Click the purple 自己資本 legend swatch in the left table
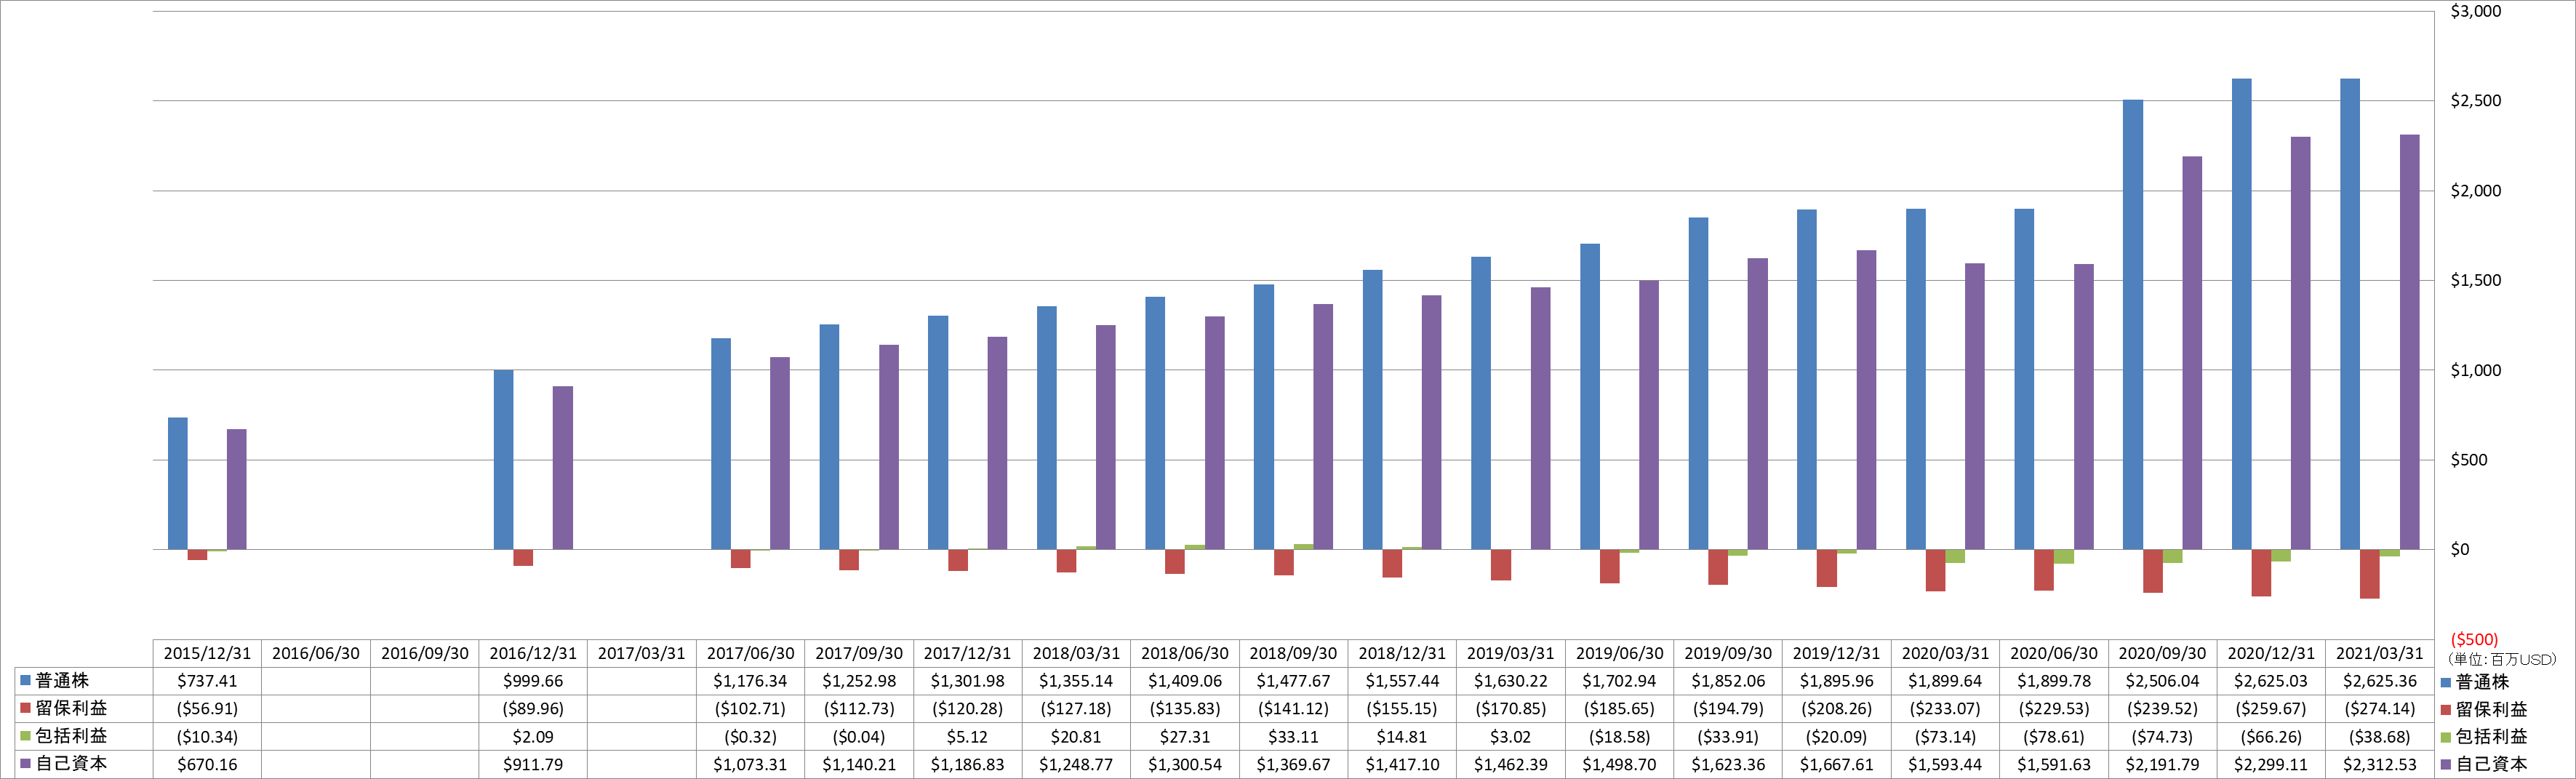The height and width of the screenshot is (779, 2576). [25, 763]
